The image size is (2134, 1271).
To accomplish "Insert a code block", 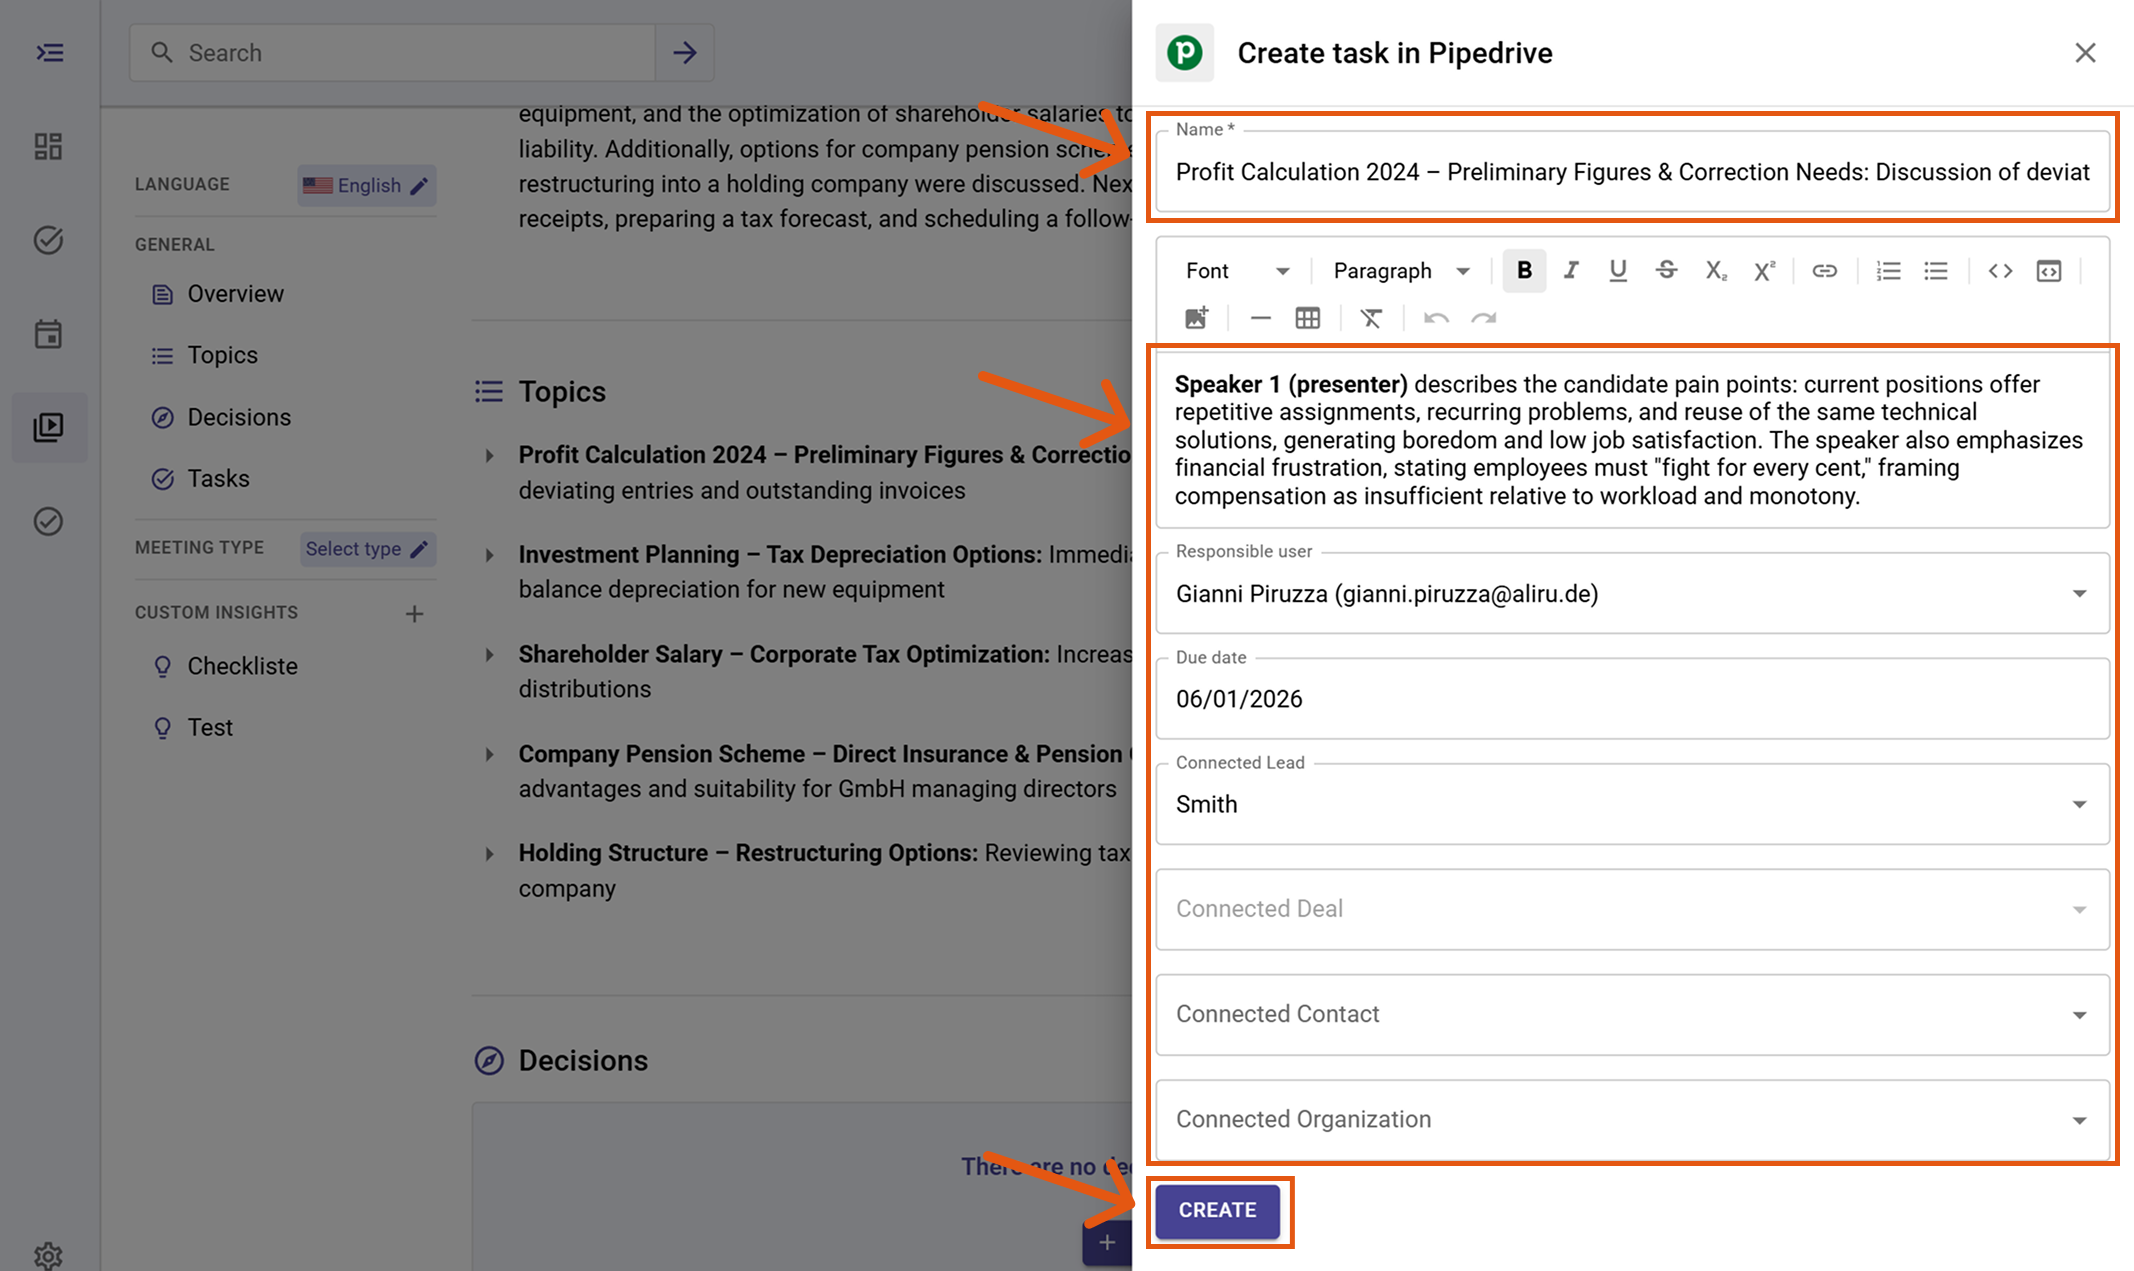I will pos(2049,270).
